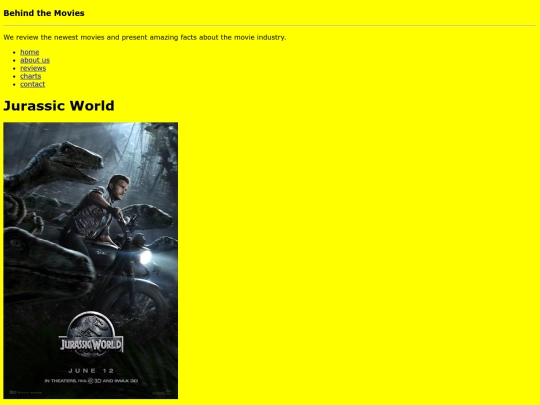The width and height of the screenshot is (540, 405).
Task: Open the reviews link
Action: (x=33, y=68)
